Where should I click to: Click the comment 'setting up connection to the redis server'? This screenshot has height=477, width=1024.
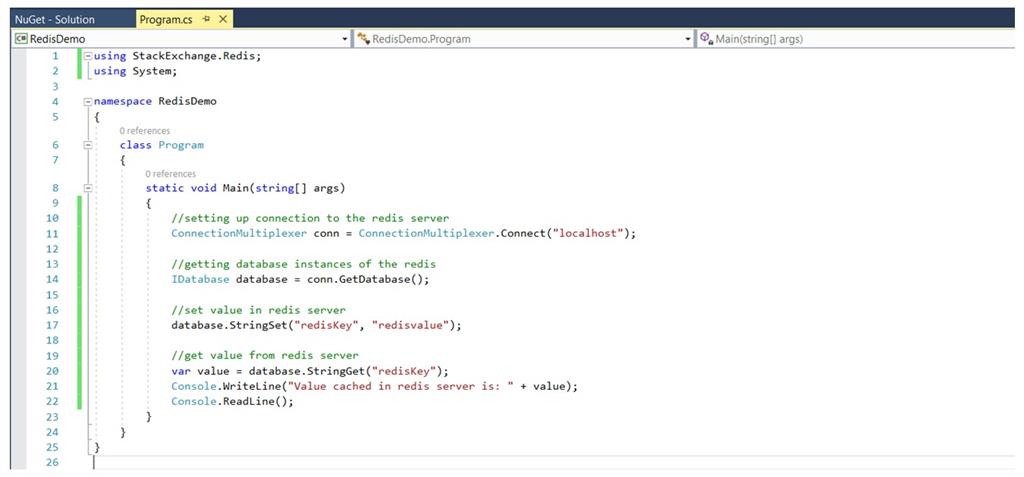point(310,218)
